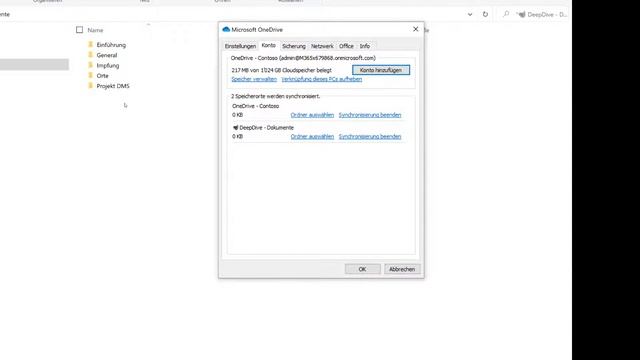Click the Name column header
The image size is (640, 360).
pyautogui.click(x=95, y=30)
